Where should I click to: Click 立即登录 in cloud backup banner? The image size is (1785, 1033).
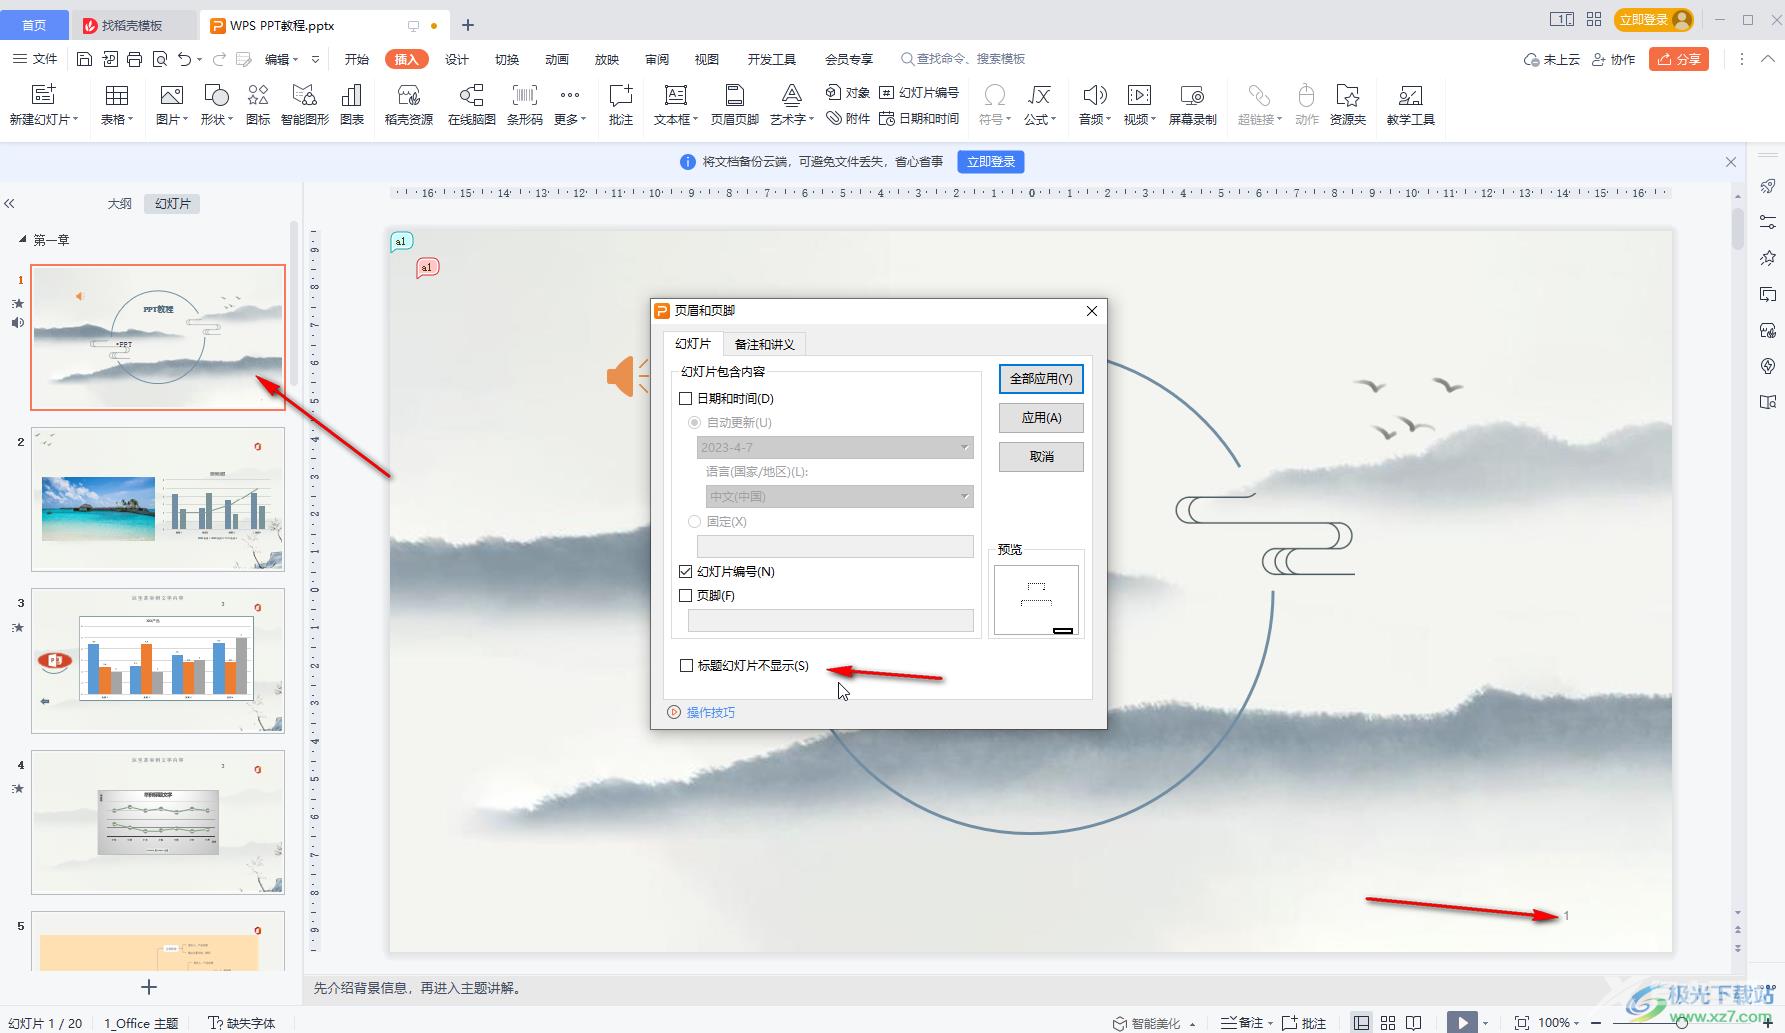pos(990,161)
